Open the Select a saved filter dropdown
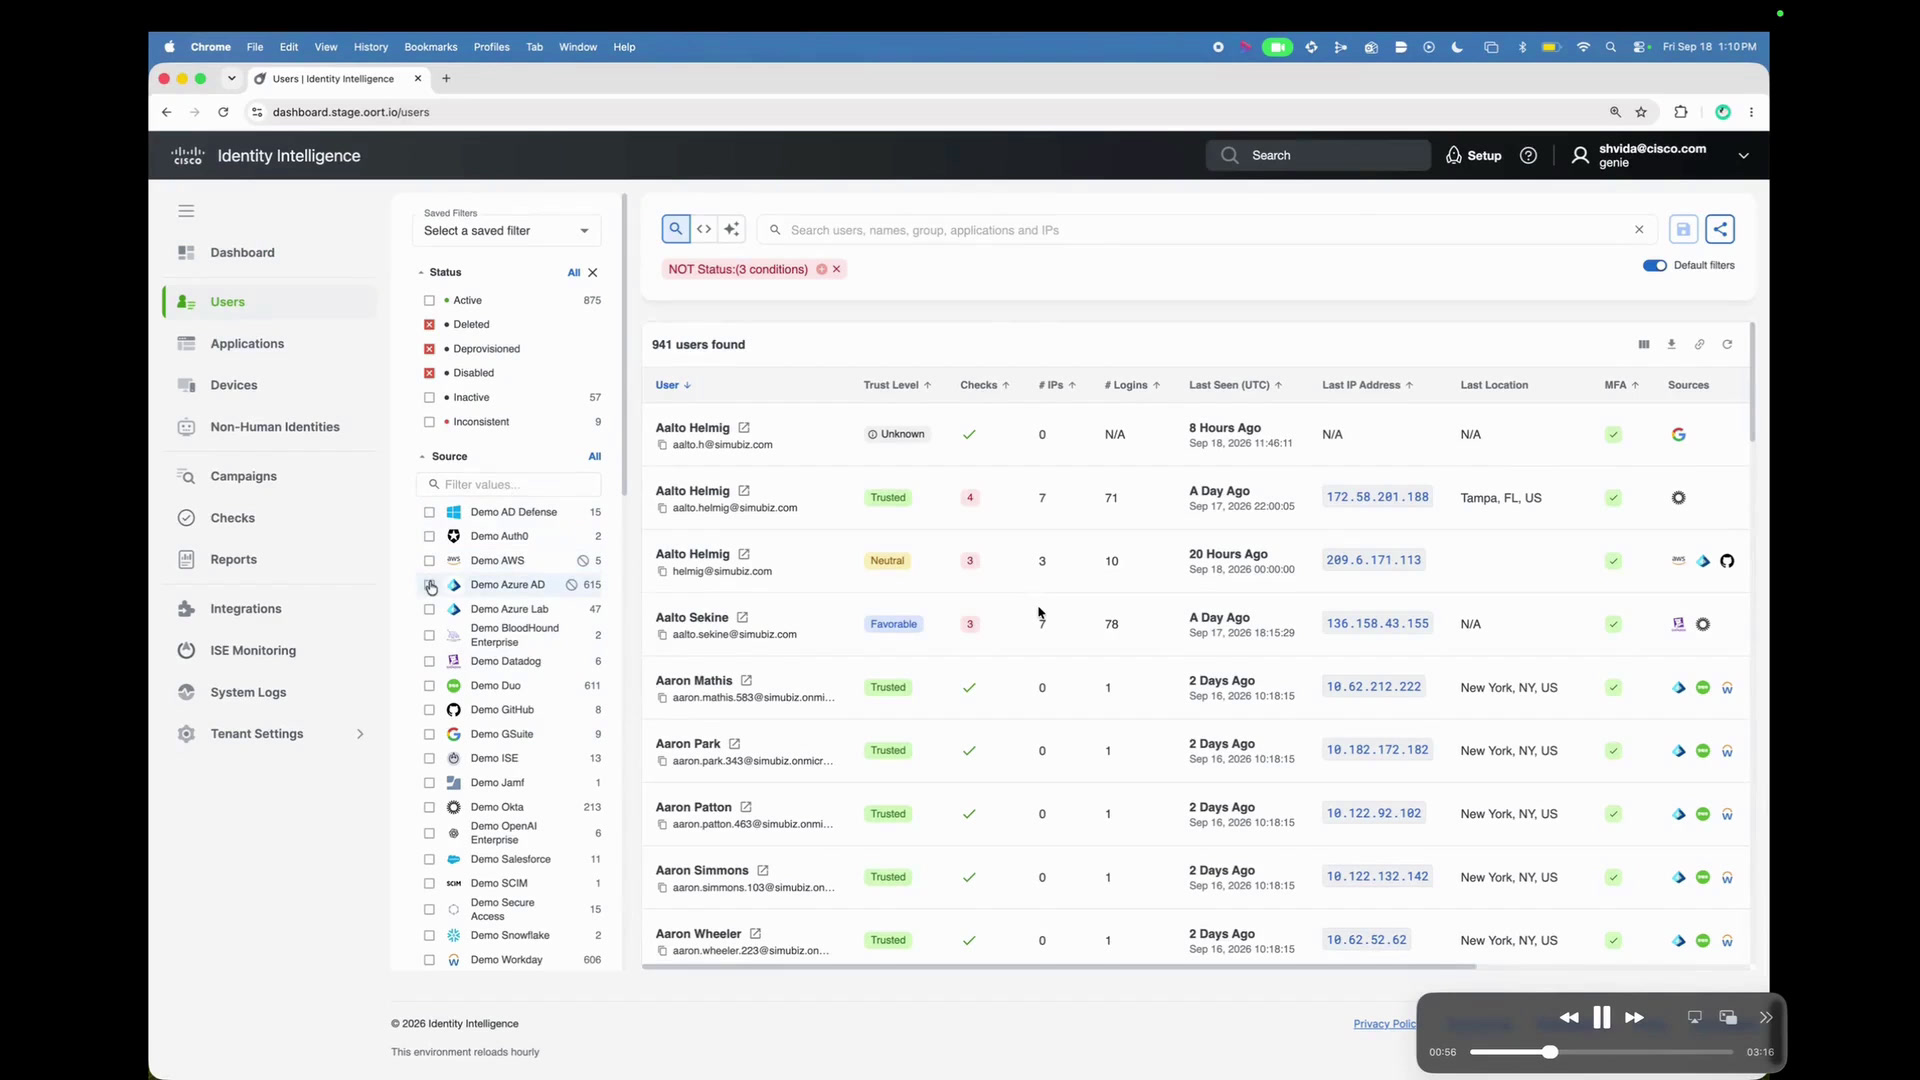Image resolution: width=1920 pixels, height=1080 pixels. coord(506,231)
